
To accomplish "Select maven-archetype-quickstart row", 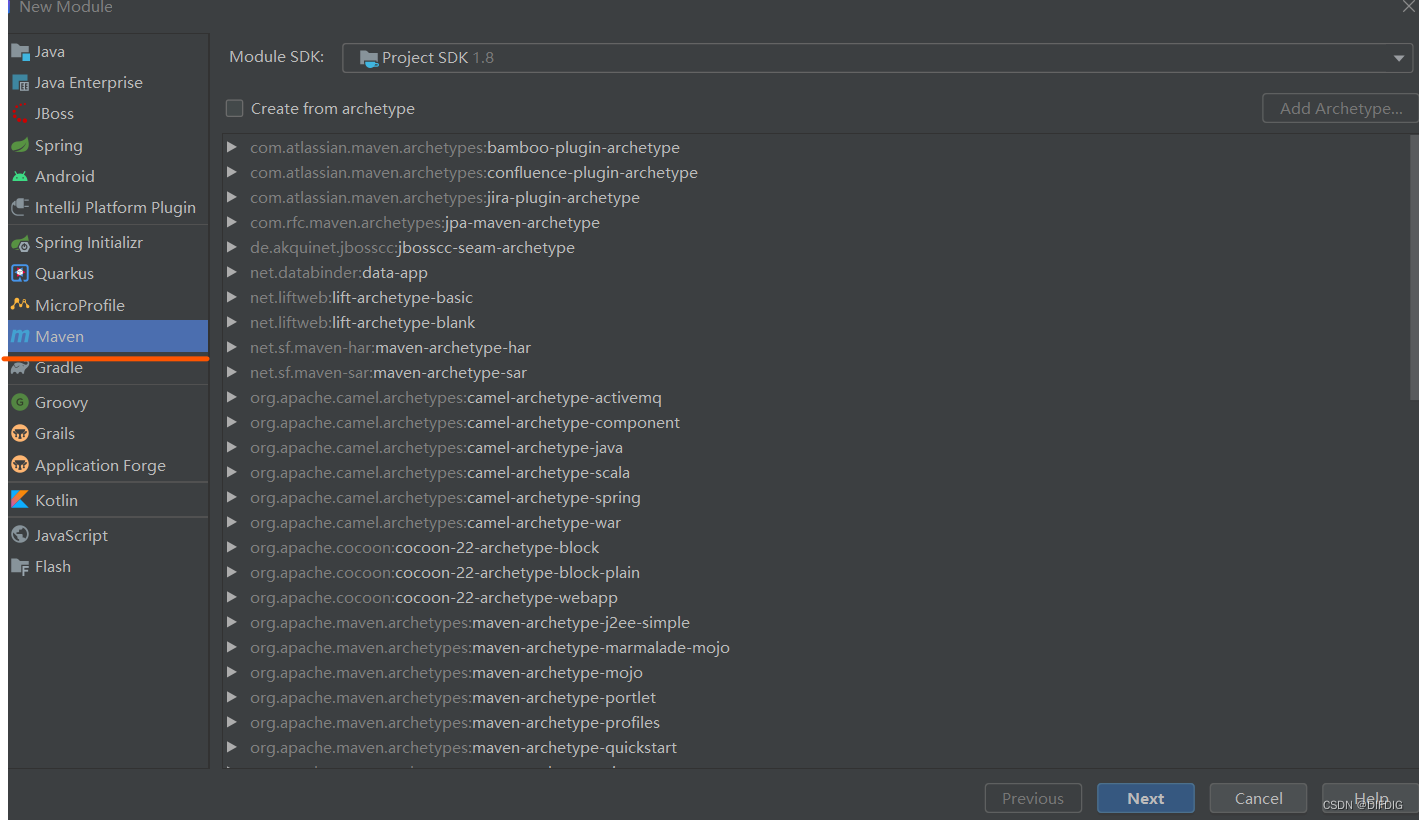I will tap(816, 747).
